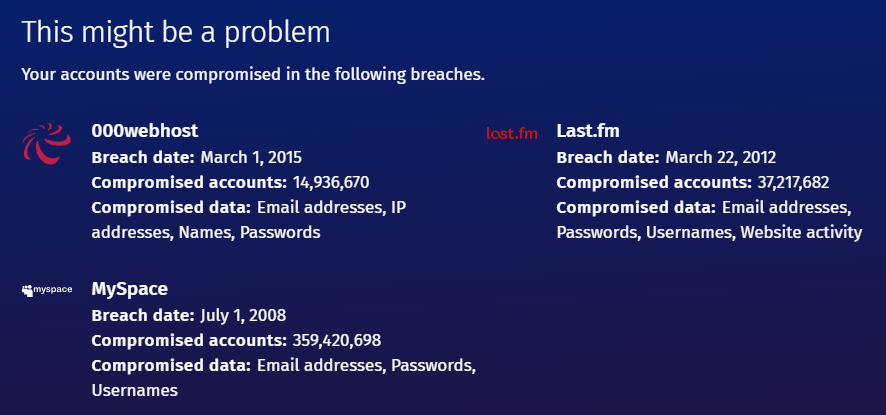
Task: Click MySpace compromised data "Usernames" text
Action: 134,390
